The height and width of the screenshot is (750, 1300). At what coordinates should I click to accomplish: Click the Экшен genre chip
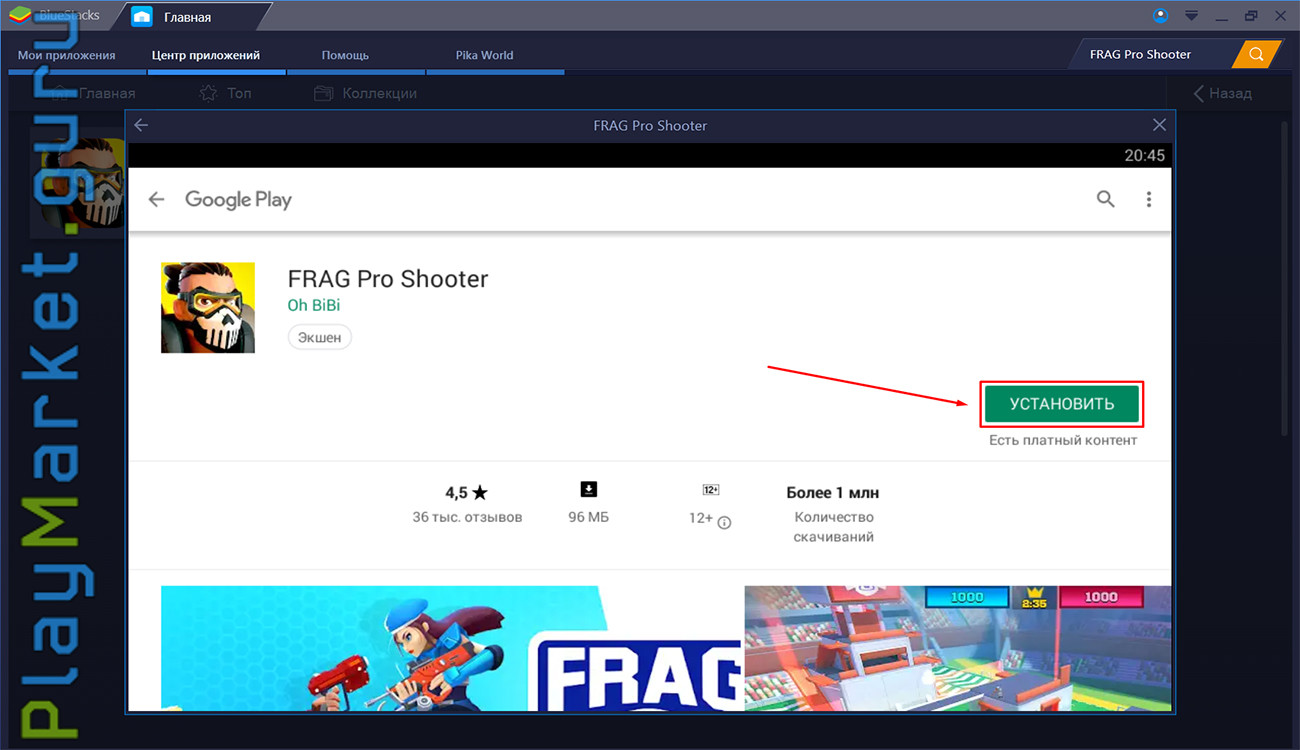click(x=320, y=337)
